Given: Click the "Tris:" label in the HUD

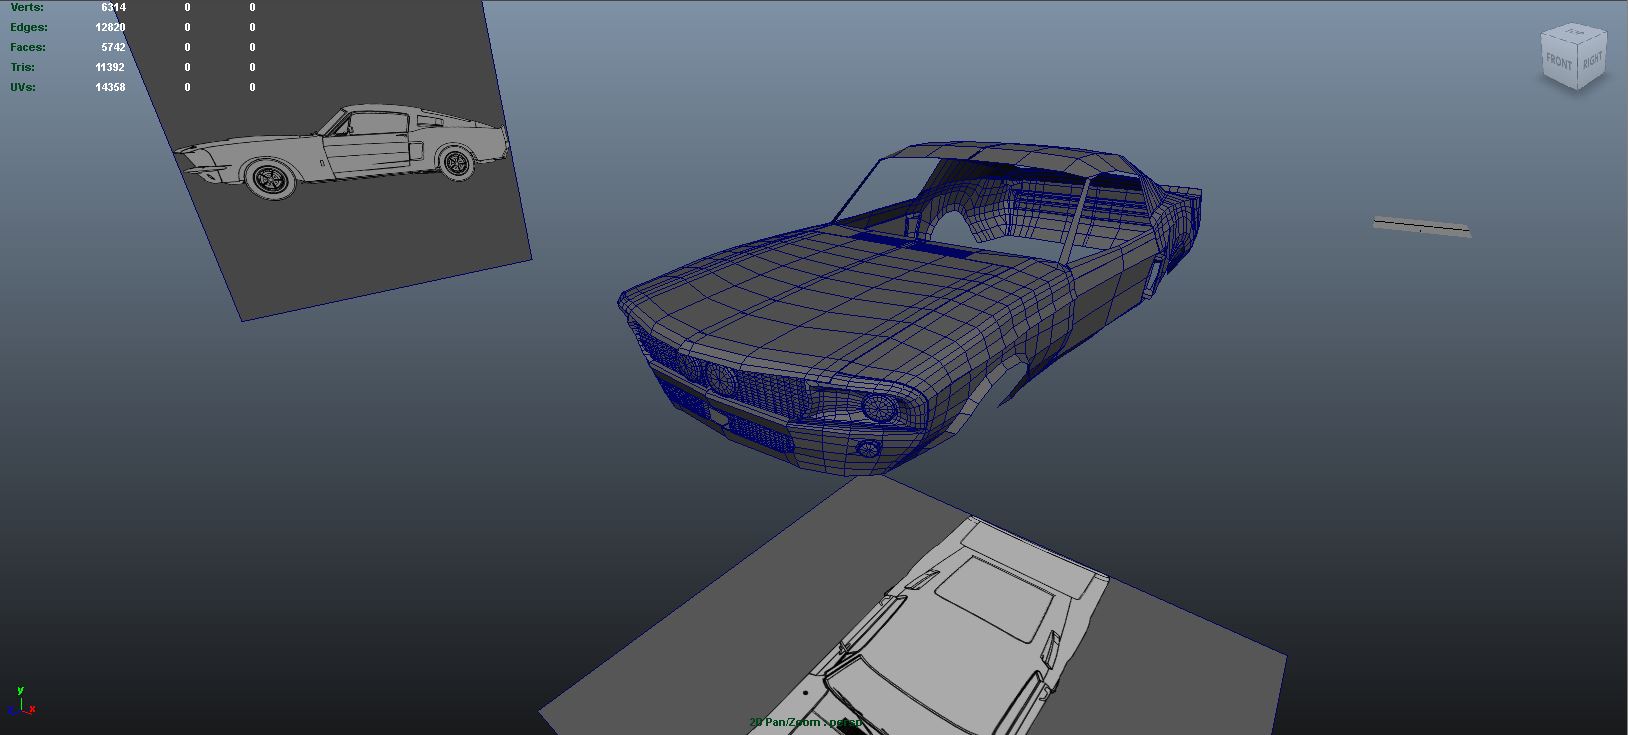Looking at the screenshot, I should coord(23,67).
